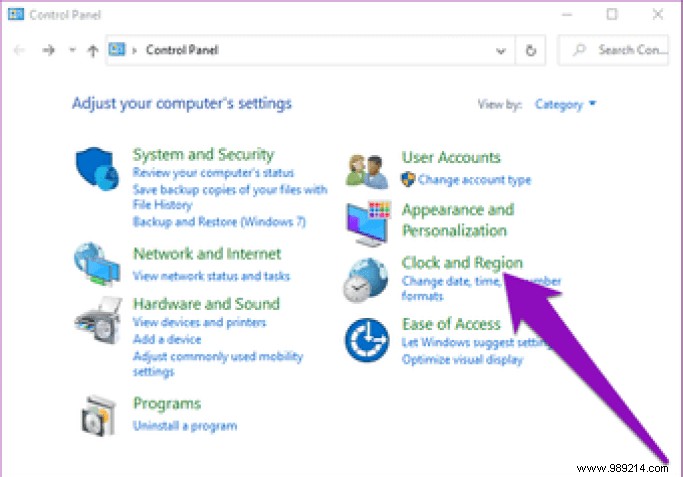The width and height of the screenshot is (683, 477).
Task: Open the Hardware and Sound printer icon
Action: coord(98,320)
